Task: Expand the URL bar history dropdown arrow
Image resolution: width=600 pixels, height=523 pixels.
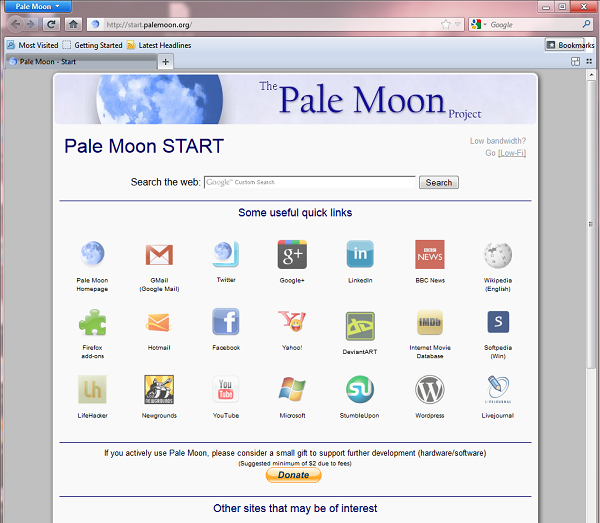Action: click(x=458, y=25)
